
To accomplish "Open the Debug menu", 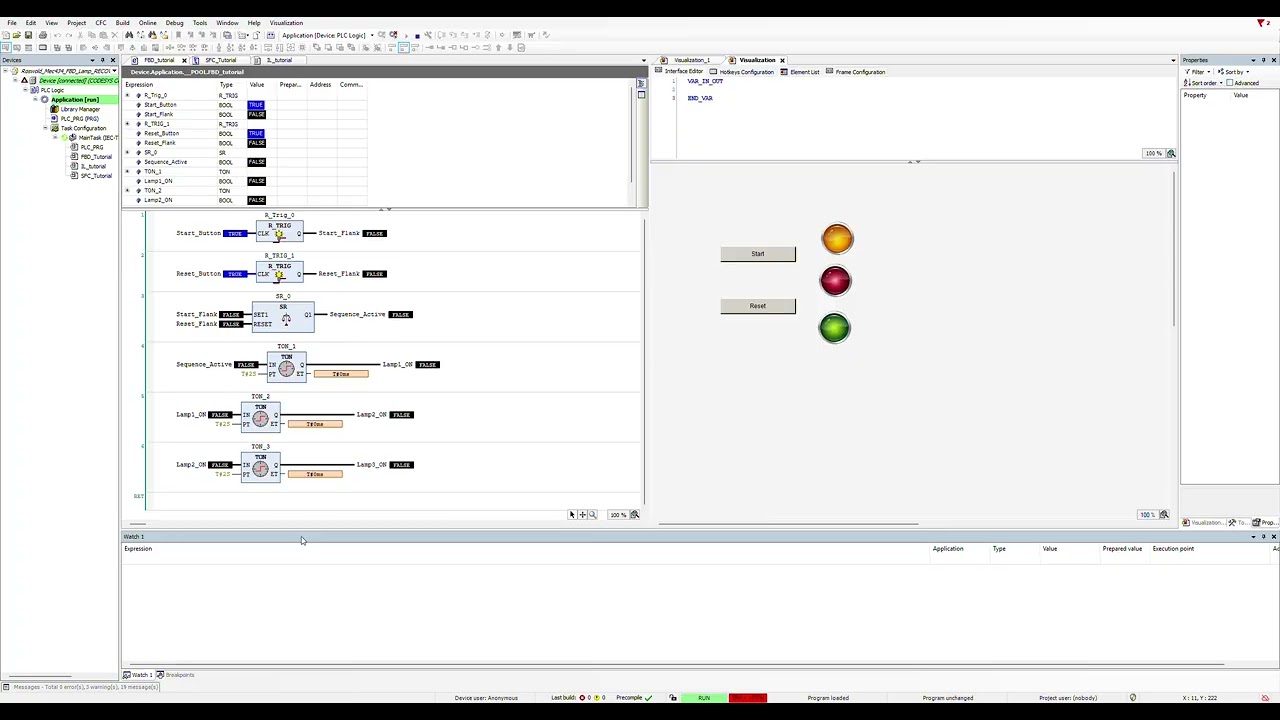I will tap(174, 23).
